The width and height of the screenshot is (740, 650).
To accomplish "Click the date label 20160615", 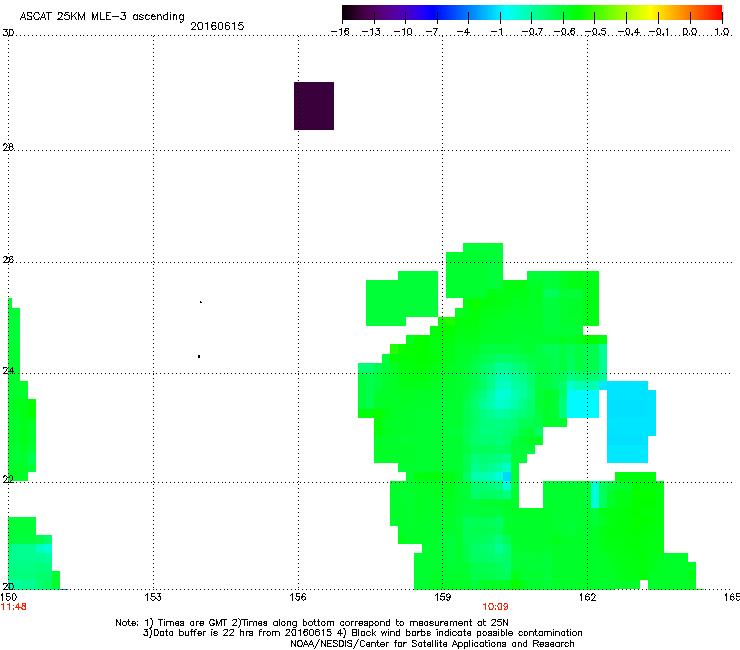I will point(217,26).
